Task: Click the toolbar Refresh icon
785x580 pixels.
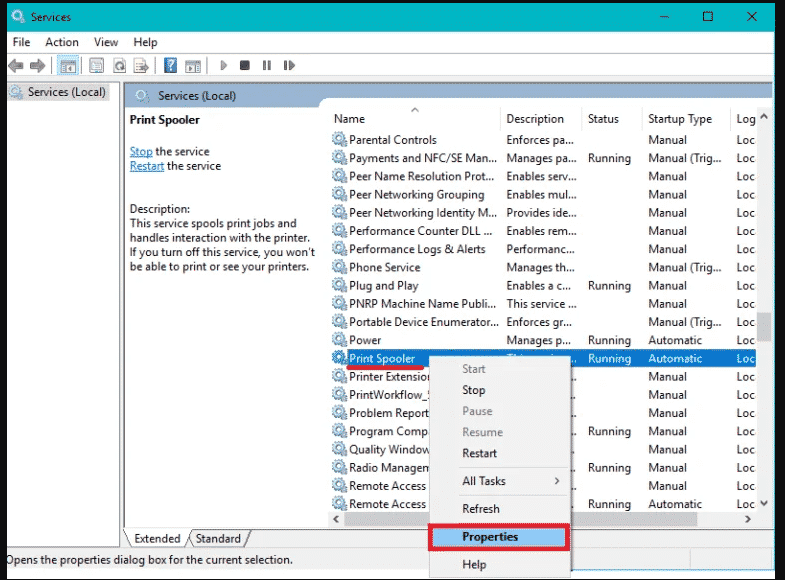Action: click(x=119, y=66)
